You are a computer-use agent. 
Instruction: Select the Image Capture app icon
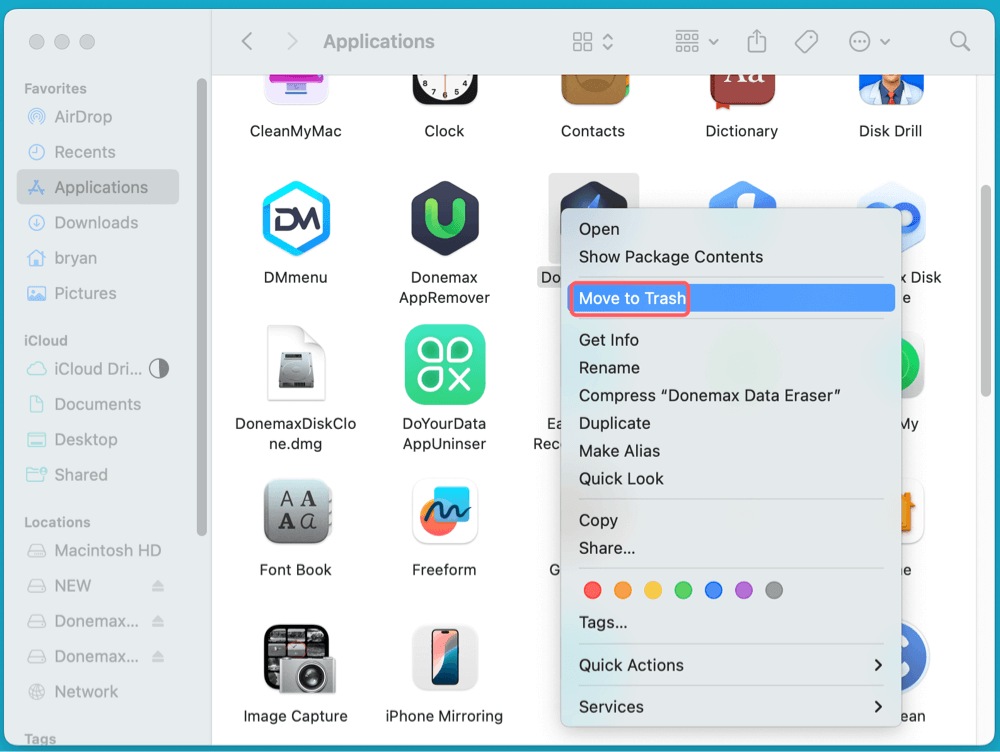[295, 659]
